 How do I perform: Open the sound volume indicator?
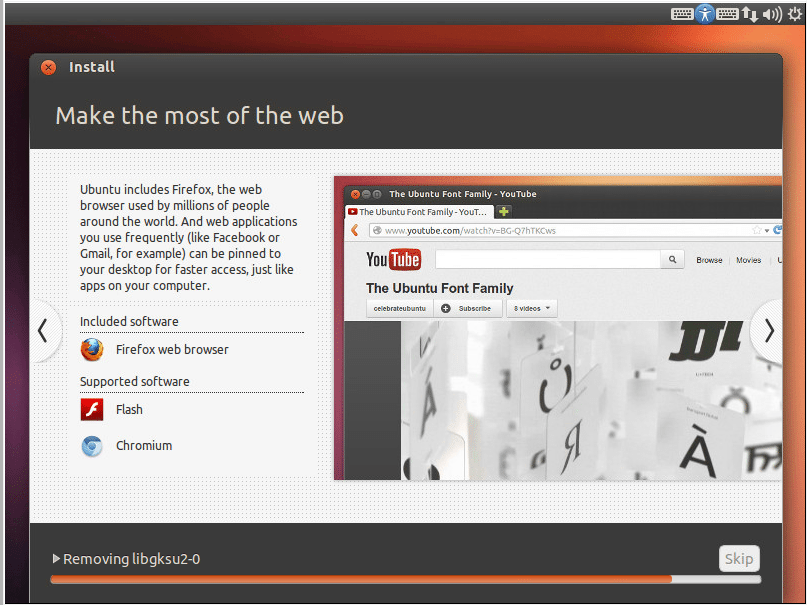[772, 14]
